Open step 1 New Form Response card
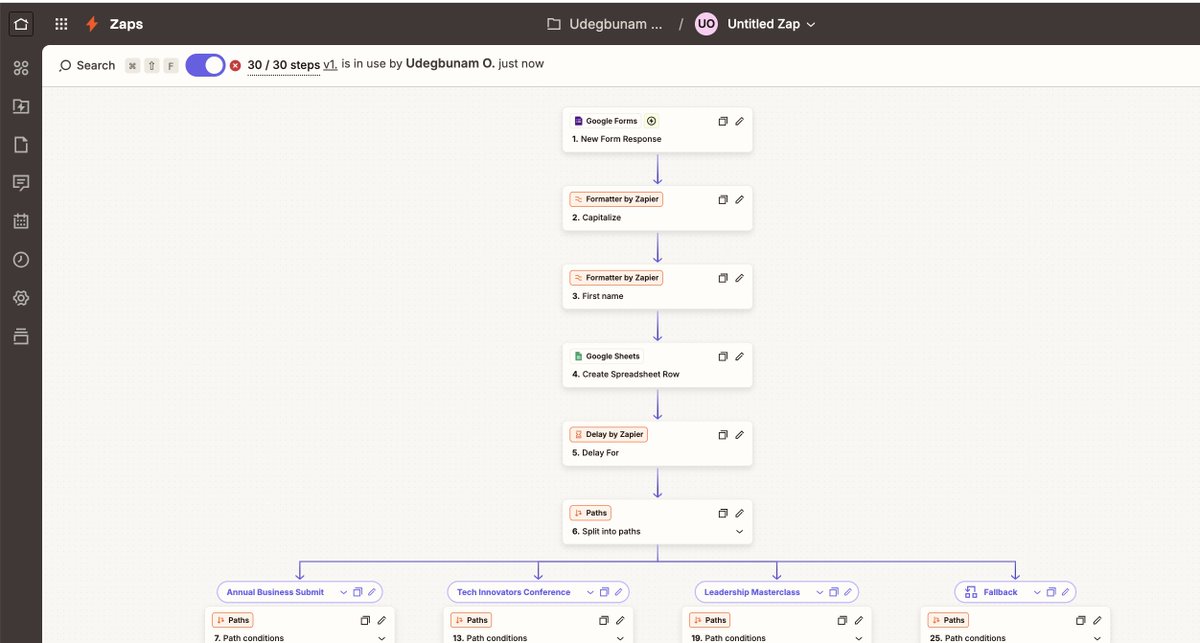1200x643 pixels. click(x=657, y=130)
